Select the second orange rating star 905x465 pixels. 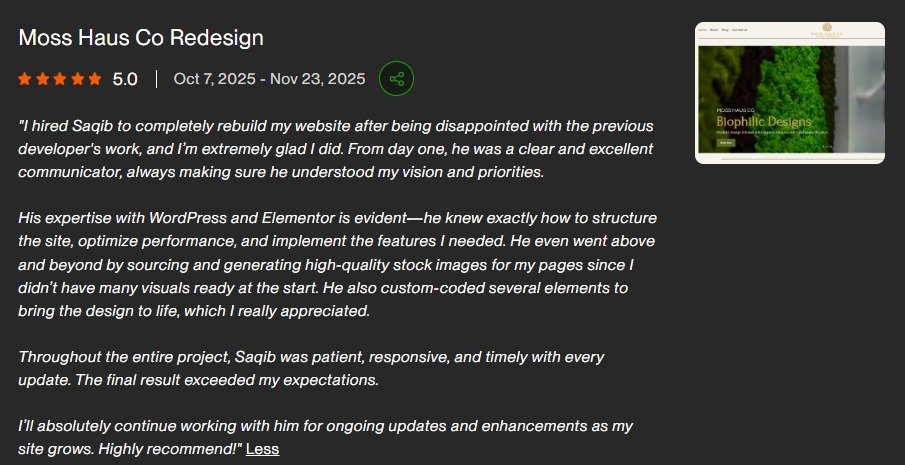click(43, 79)
